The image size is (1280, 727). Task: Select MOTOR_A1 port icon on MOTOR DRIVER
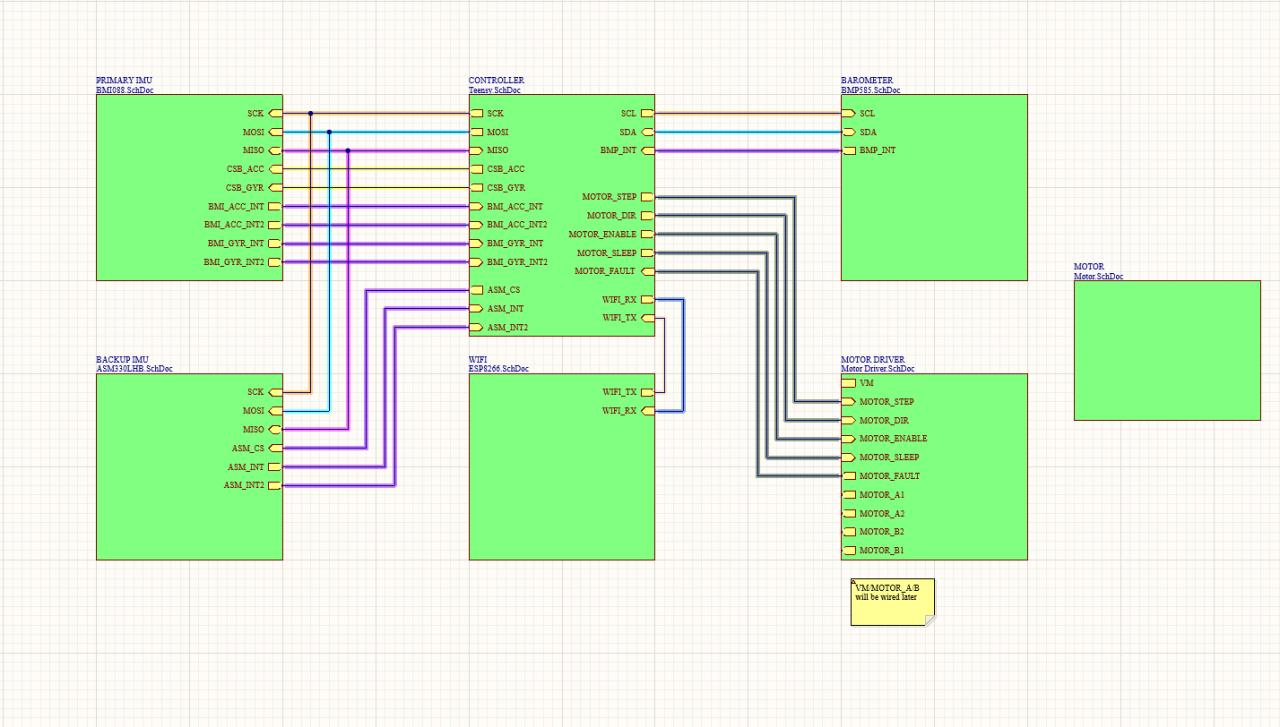(x=849, y=494)
